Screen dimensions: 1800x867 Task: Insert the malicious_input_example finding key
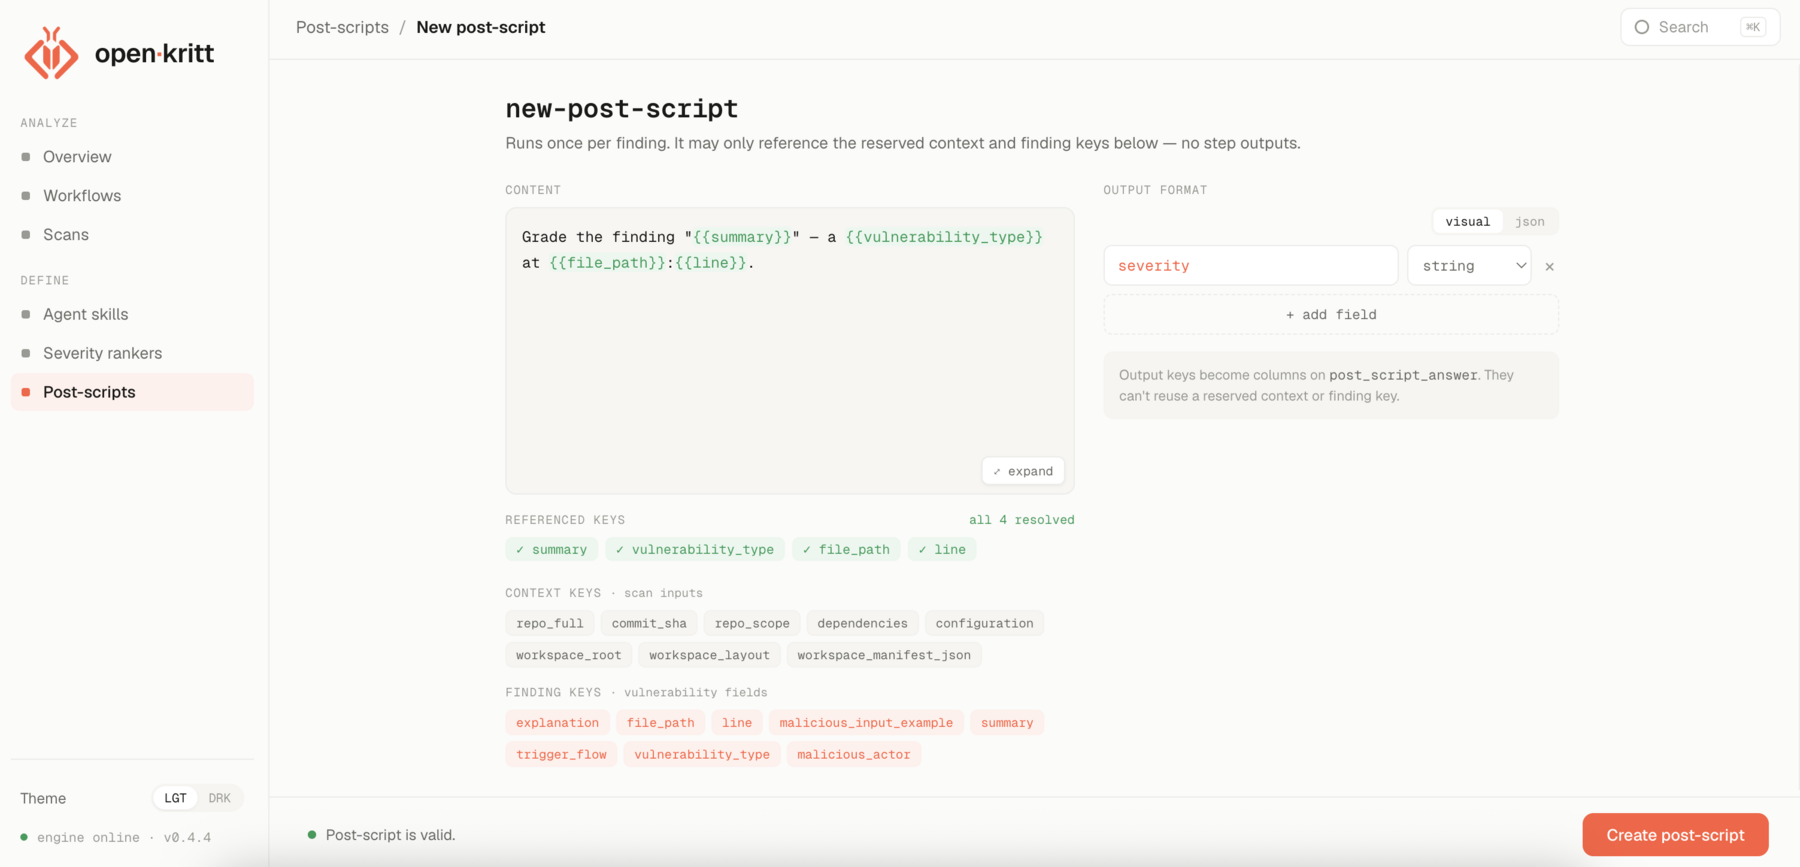point(866,723)
